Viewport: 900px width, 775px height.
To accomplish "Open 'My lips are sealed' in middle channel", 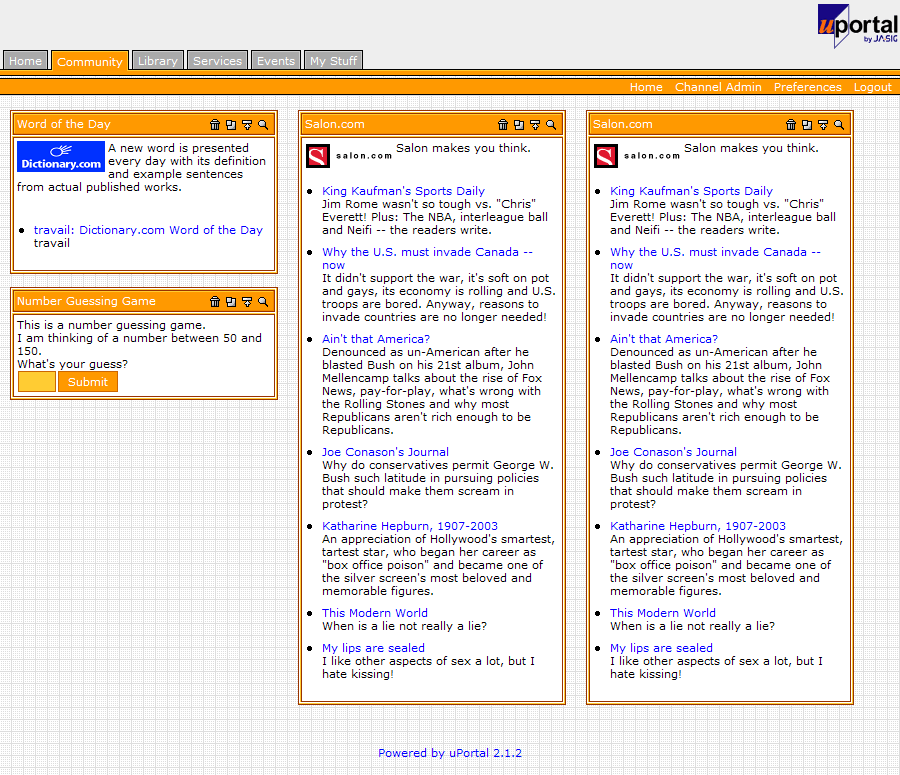I will (373, 648).
